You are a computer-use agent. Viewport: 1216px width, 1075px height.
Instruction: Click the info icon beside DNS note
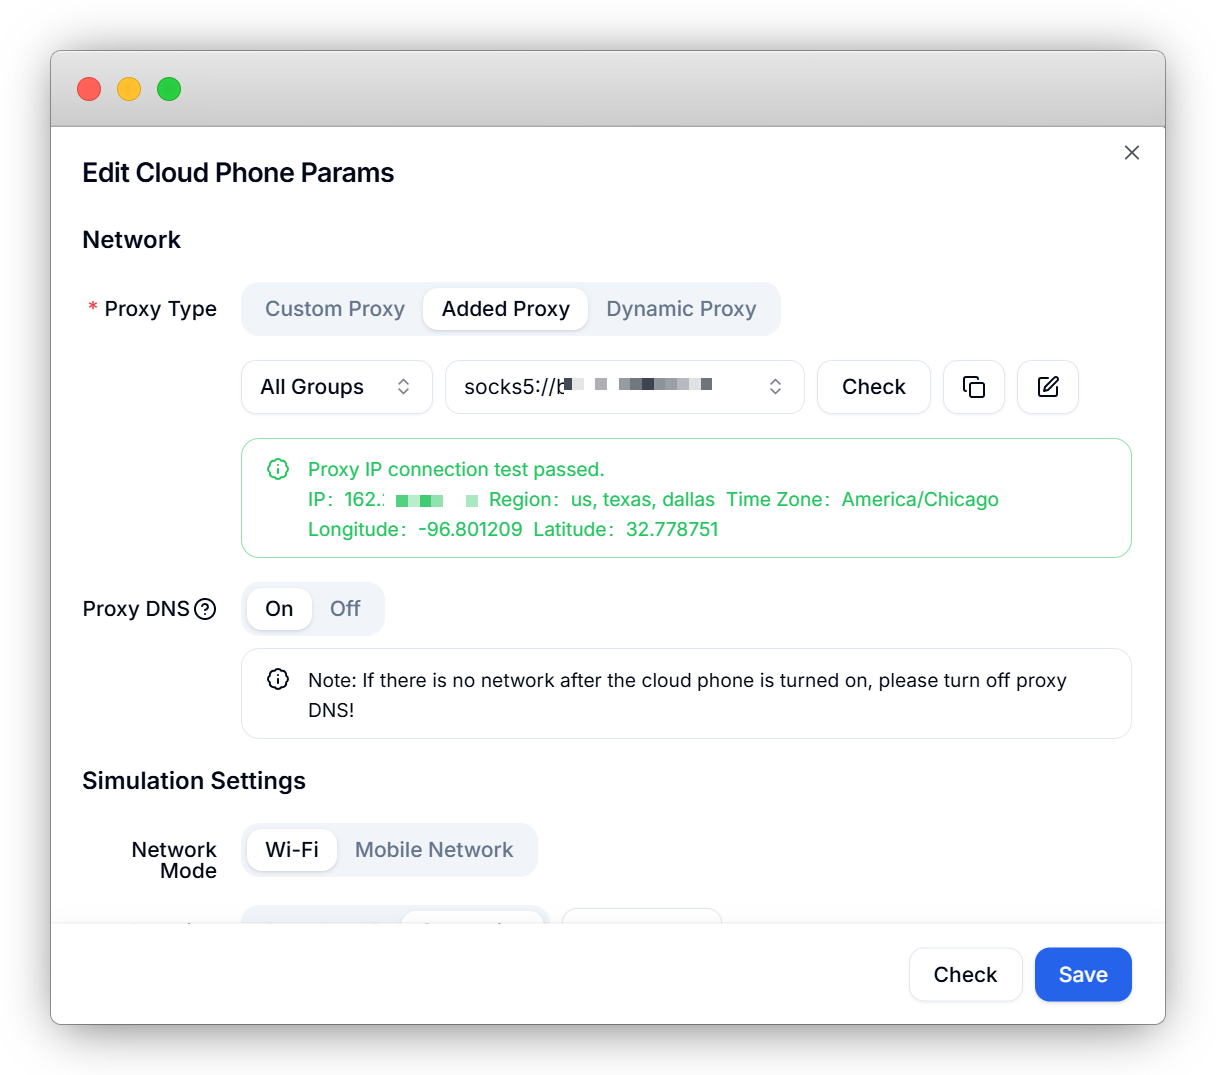(278, 680)
